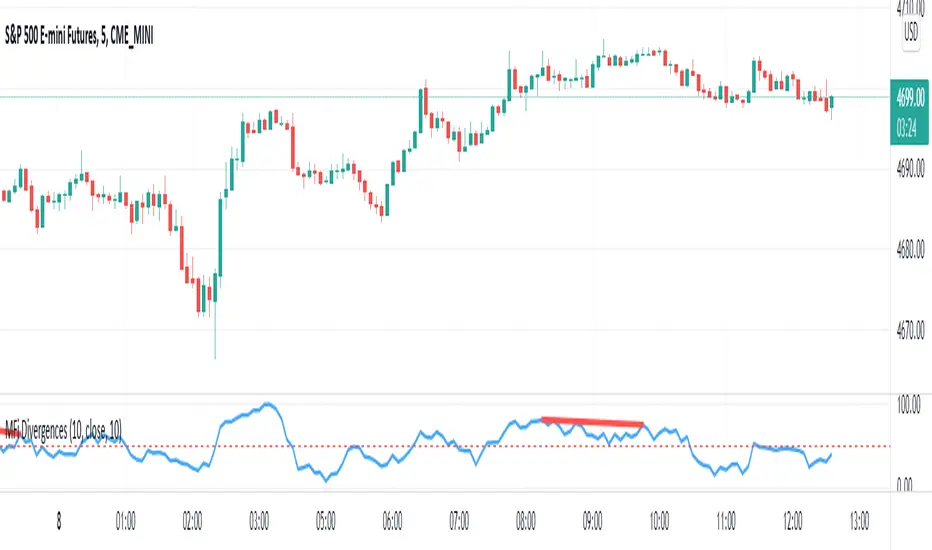This screenshot has height=550, width=932.
Task: Click the 12:00 time axis label
Action: click(x=792, y=520)
